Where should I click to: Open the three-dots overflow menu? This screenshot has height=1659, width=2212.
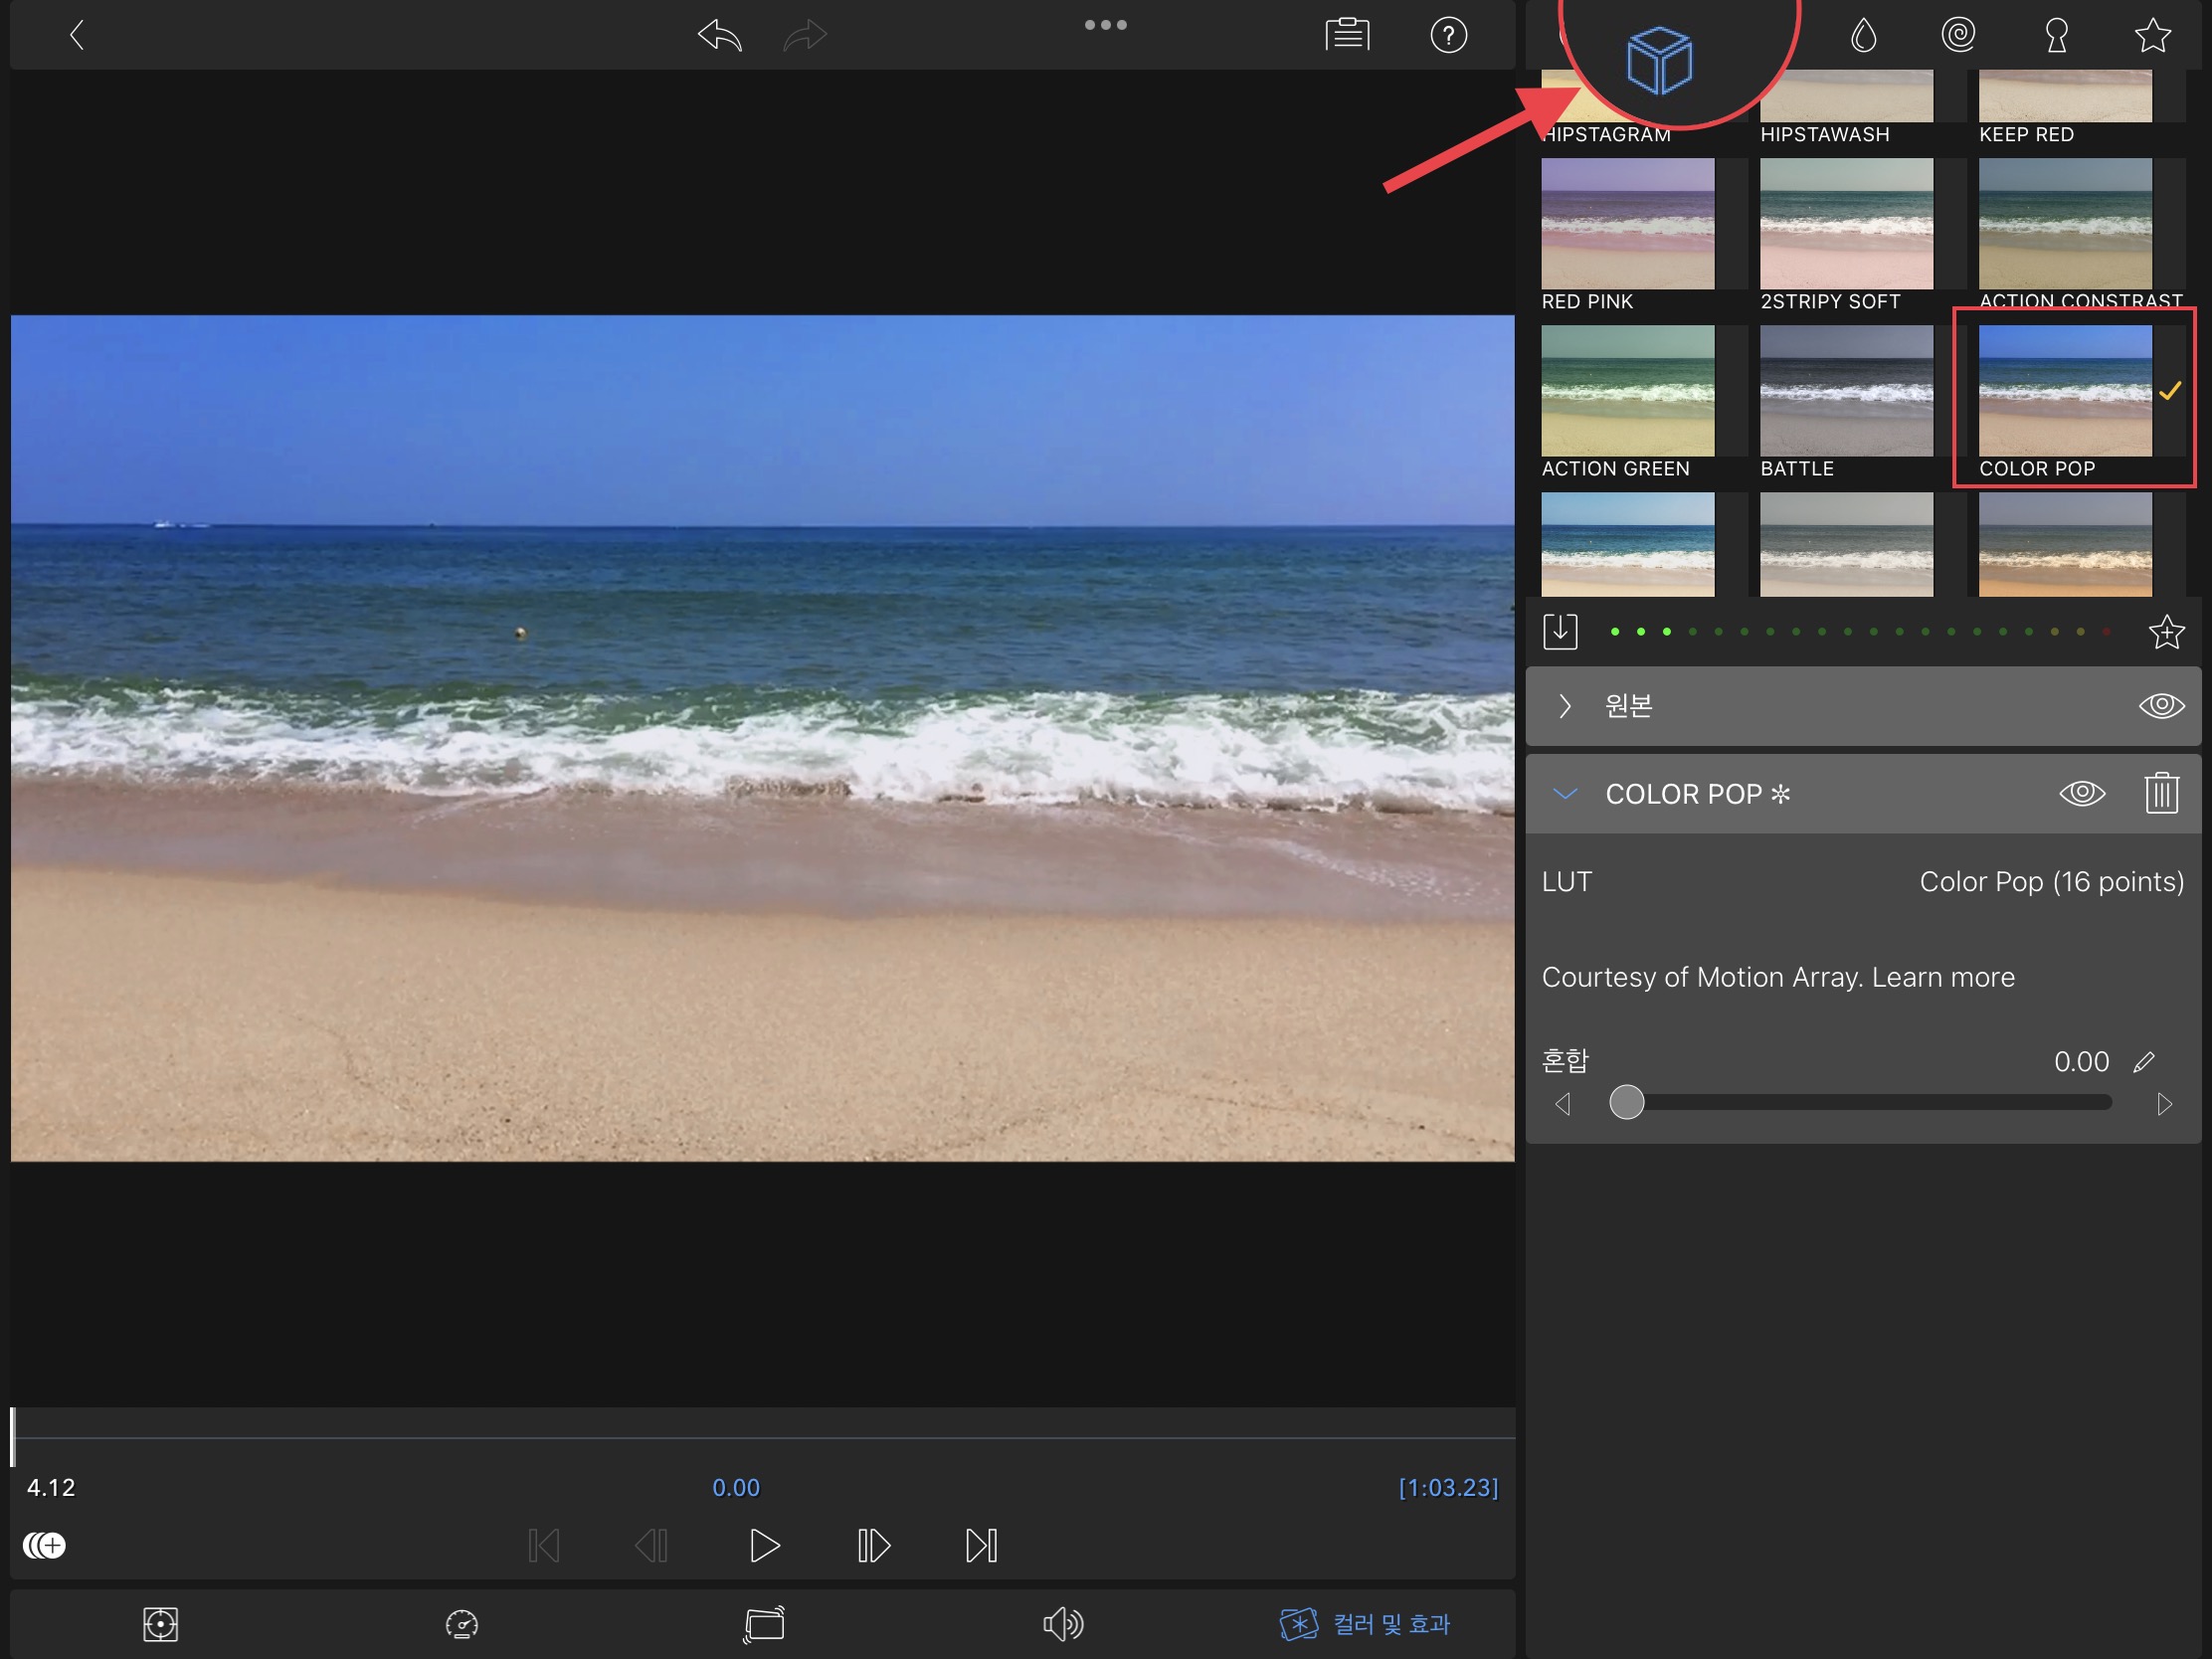(1106, 25)
